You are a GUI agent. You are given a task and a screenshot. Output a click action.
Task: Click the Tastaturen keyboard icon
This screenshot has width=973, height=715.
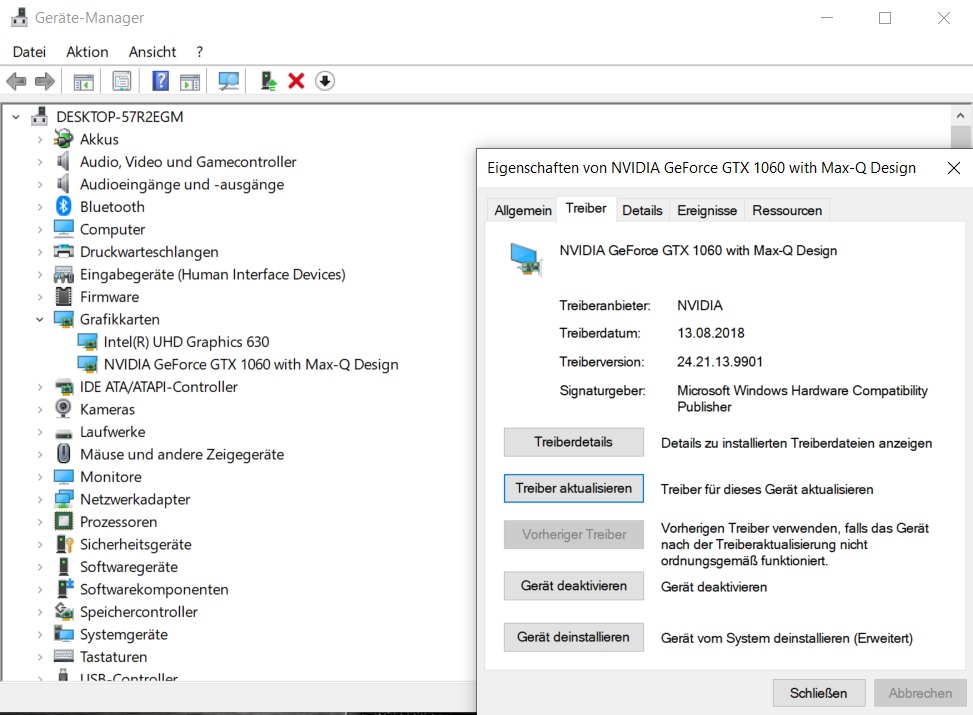pos(63,656)
